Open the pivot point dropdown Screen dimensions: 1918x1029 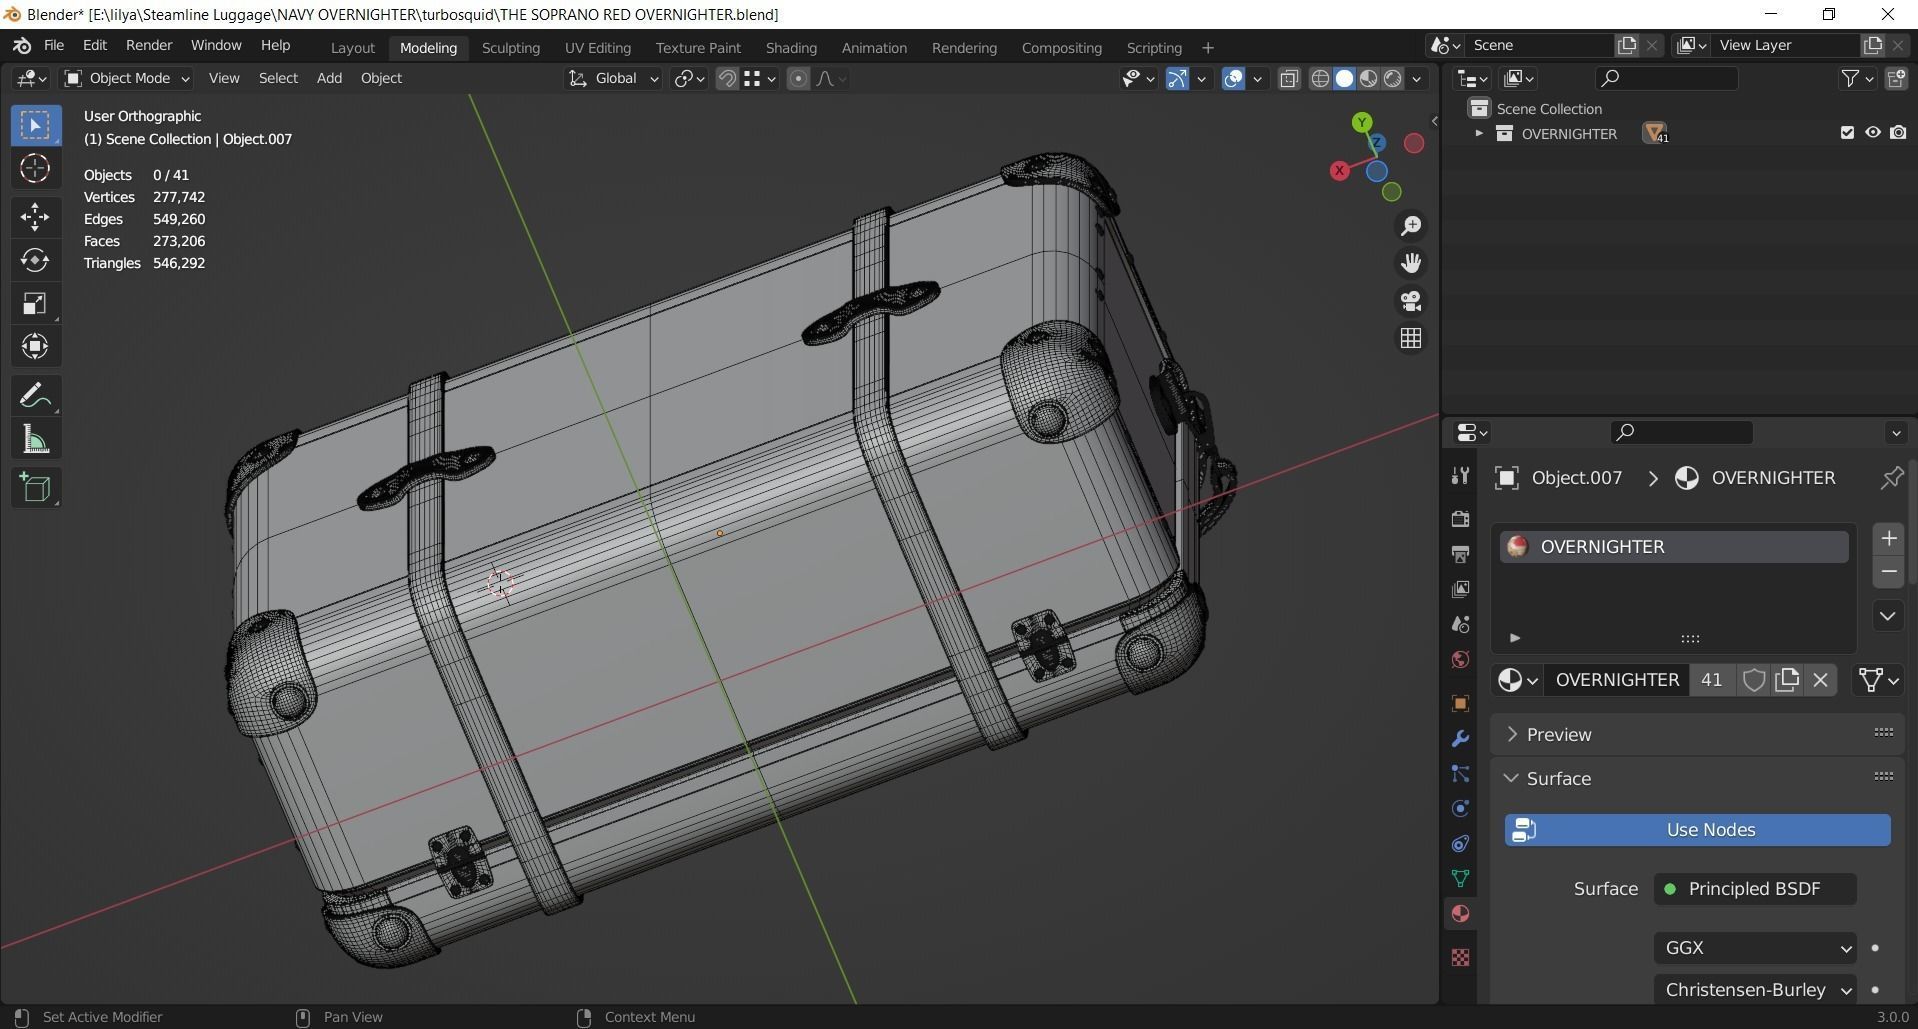pos(689,78)
